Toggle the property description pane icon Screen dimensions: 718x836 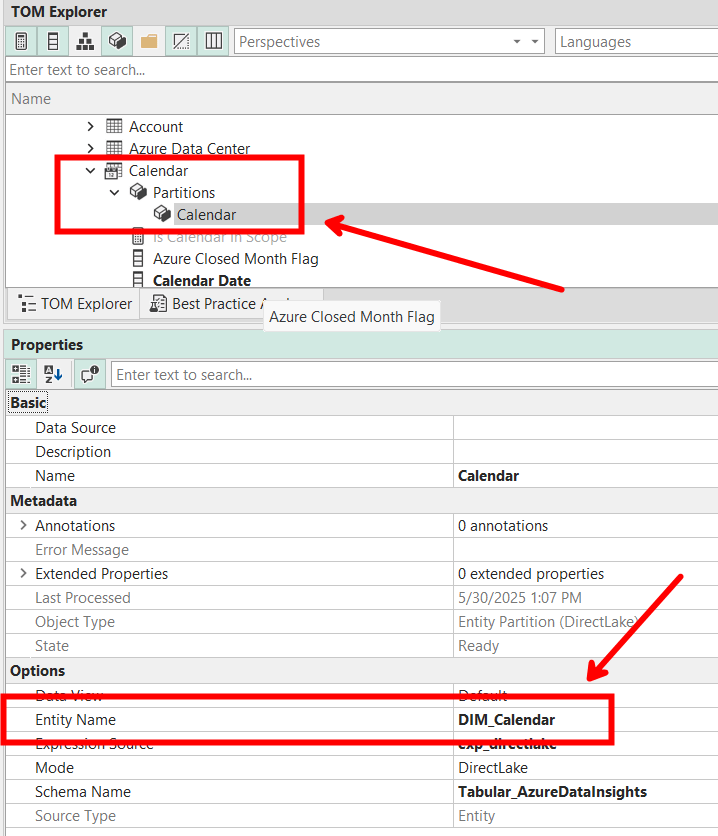(89, 375)
